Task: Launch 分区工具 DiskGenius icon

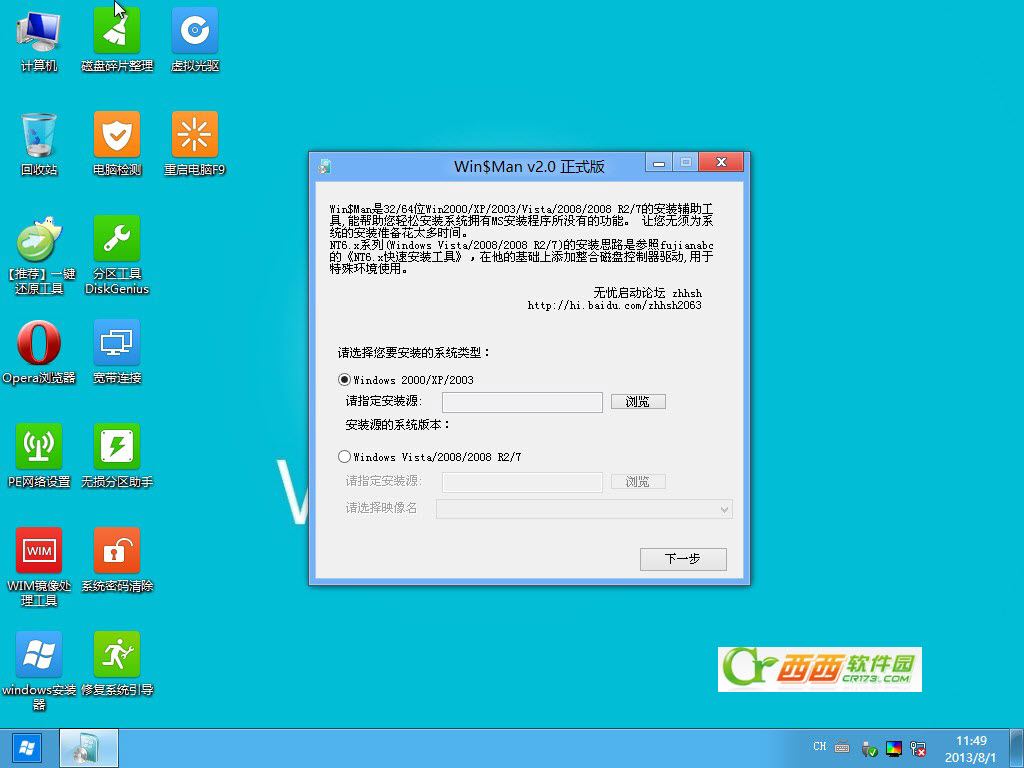Action: tap(117, 255)
